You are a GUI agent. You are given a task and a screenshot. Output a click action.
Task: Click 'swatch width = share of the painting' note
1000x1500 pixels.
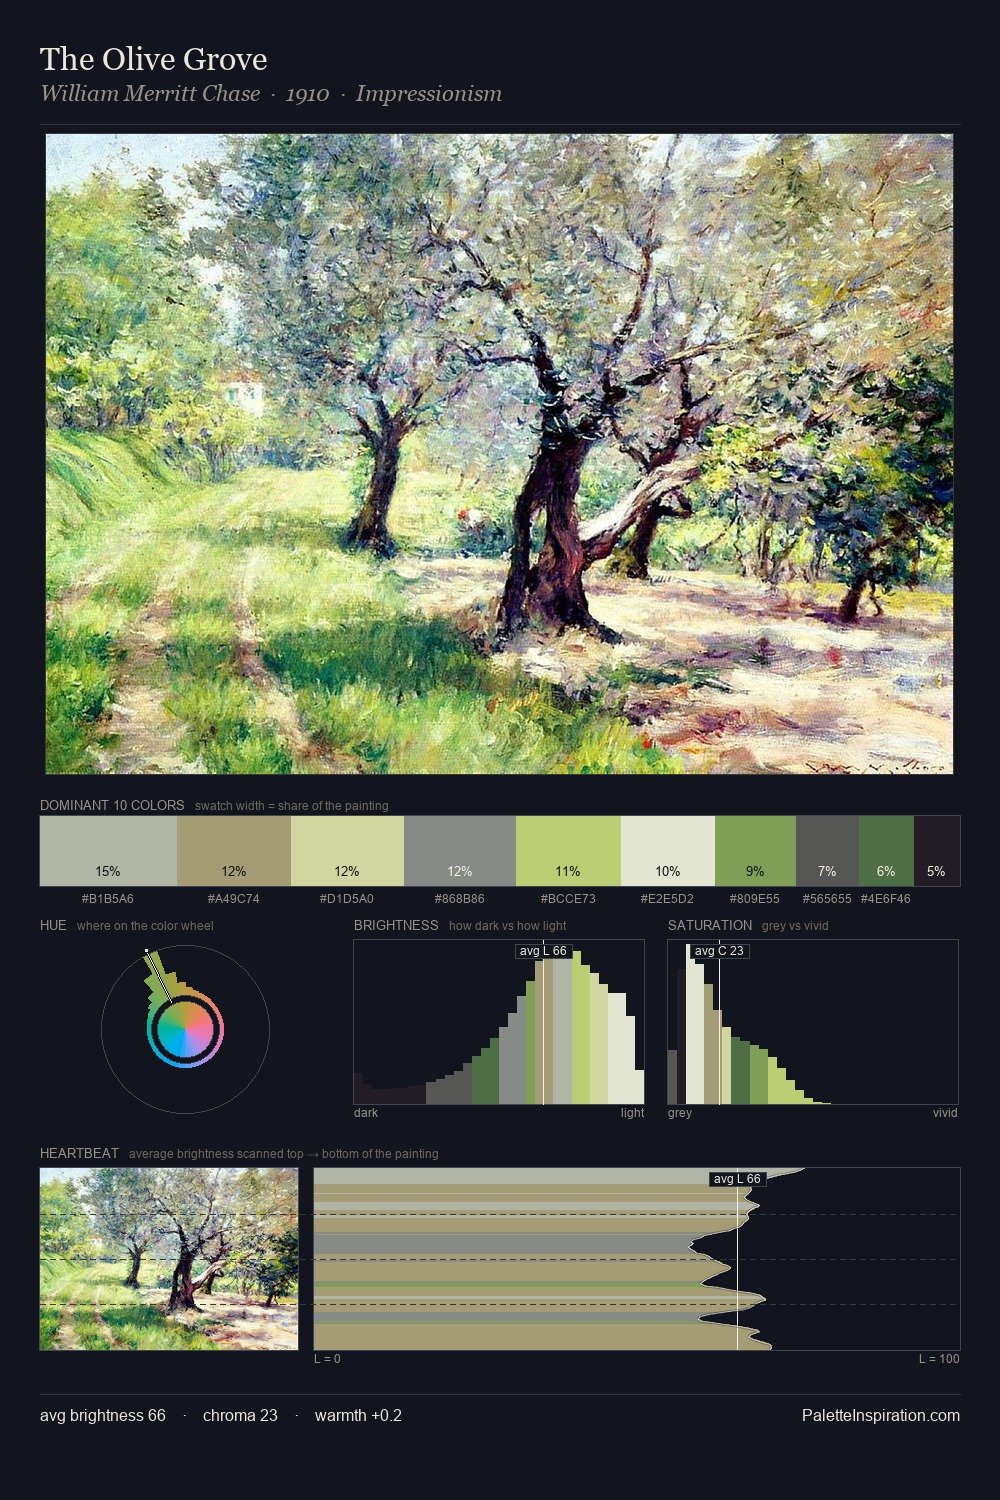pyautogui.click(x=292, y=806)
